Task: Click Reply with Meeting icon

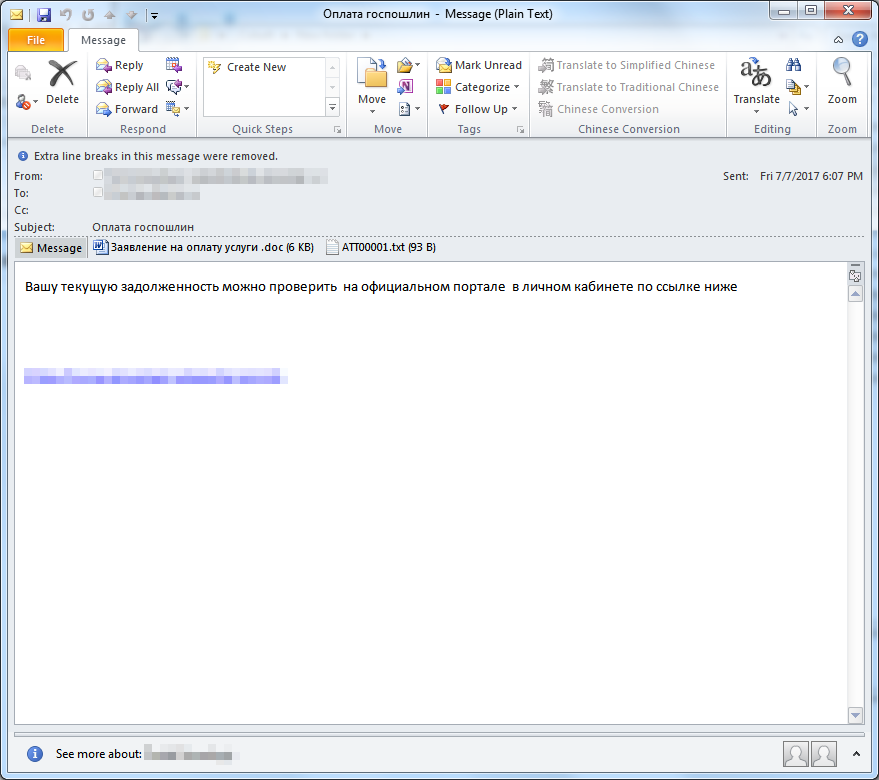Action: 174,65
